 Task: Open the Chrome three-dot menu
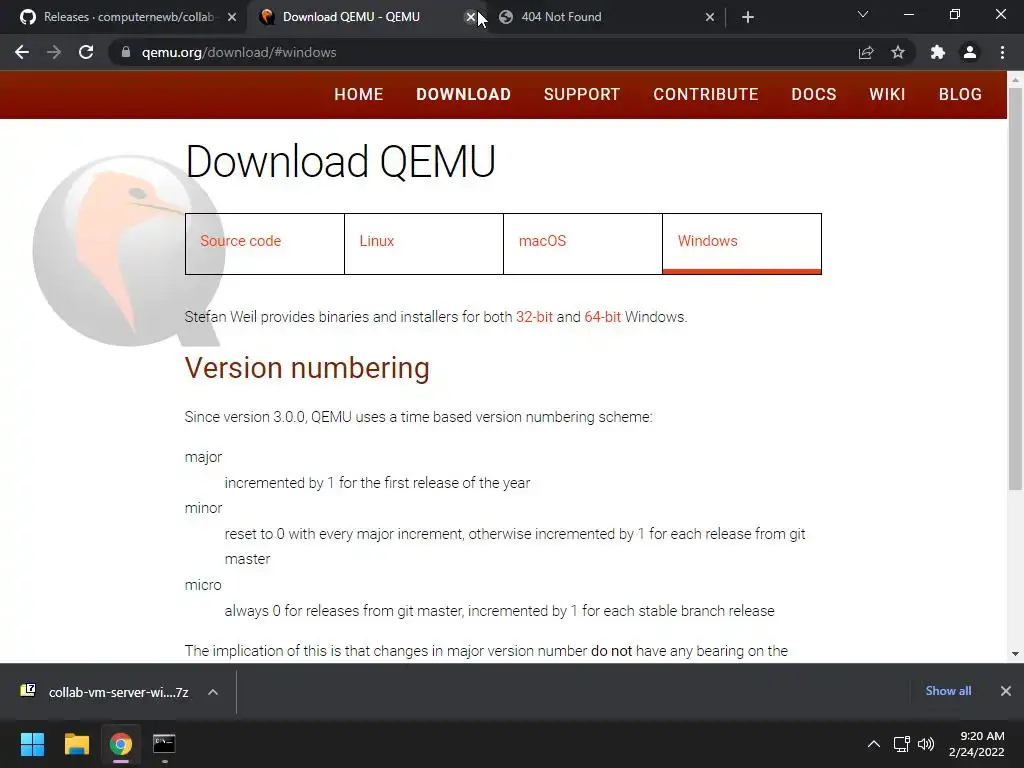tap(1002, 52)
